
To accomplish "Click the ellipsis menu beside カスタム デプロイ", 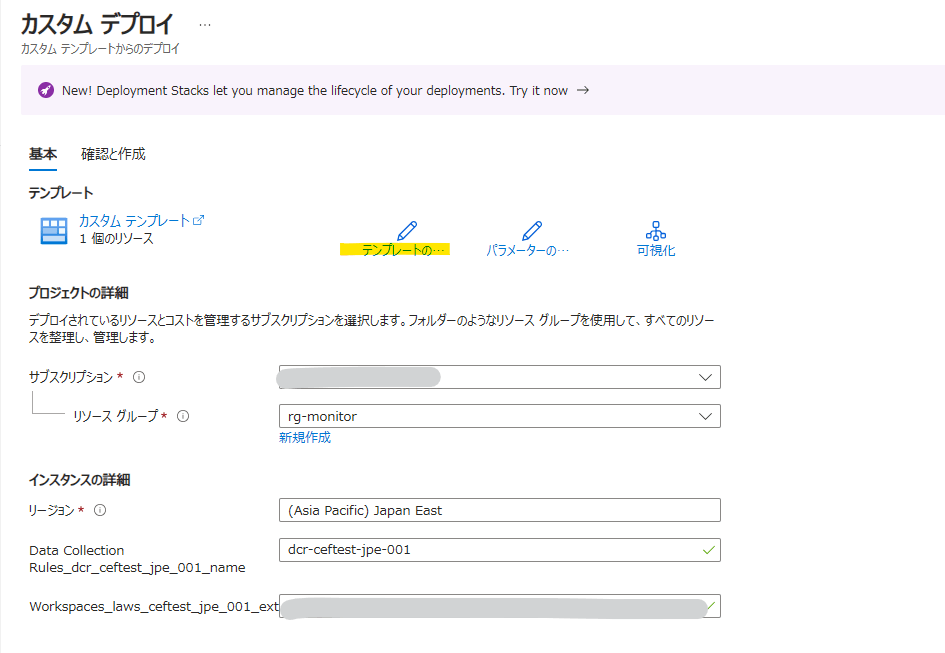I will (x=205, y=25).
